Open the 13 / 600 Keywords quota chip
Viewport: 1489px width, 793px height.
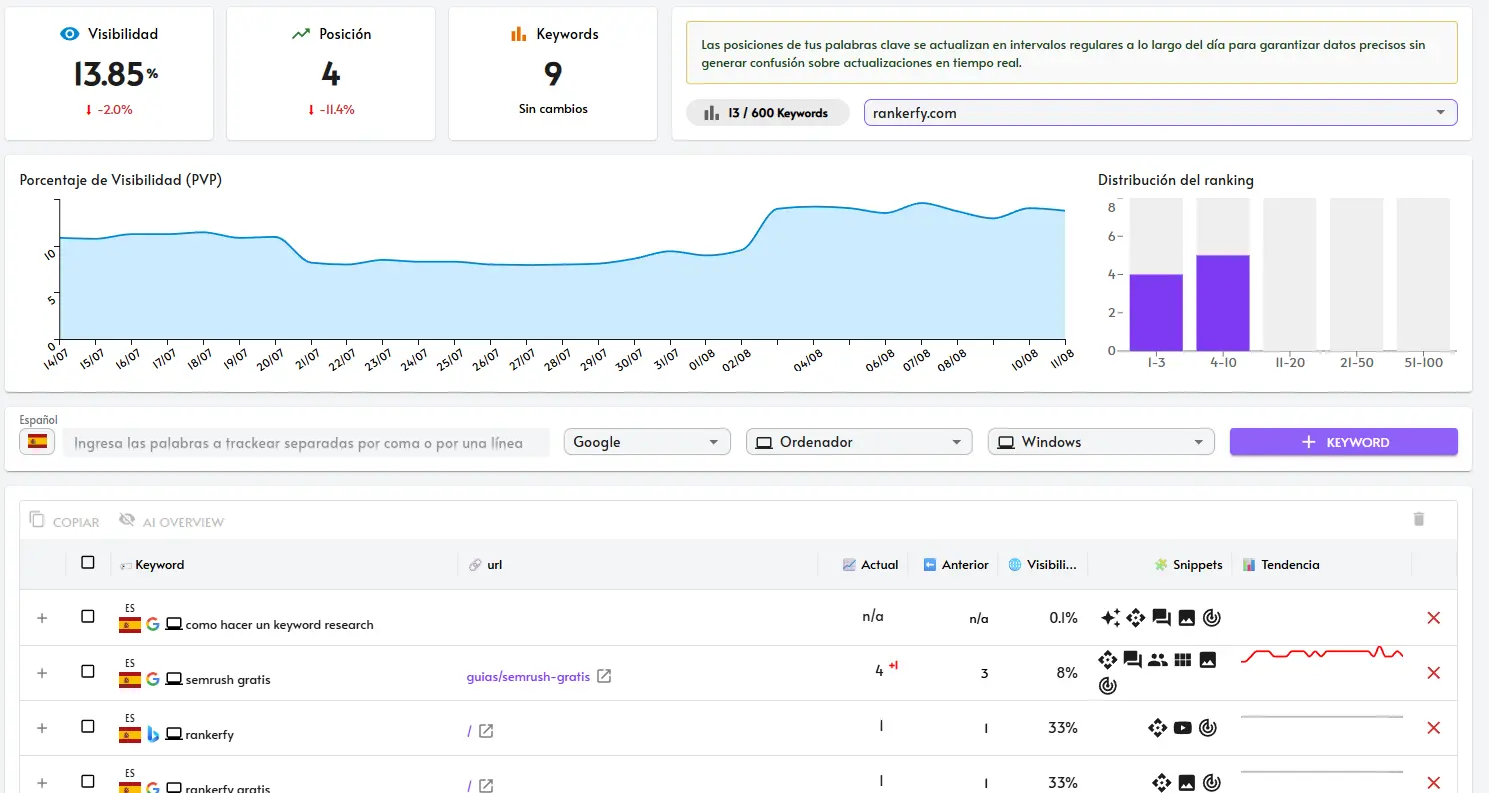(x=768, y=113)
